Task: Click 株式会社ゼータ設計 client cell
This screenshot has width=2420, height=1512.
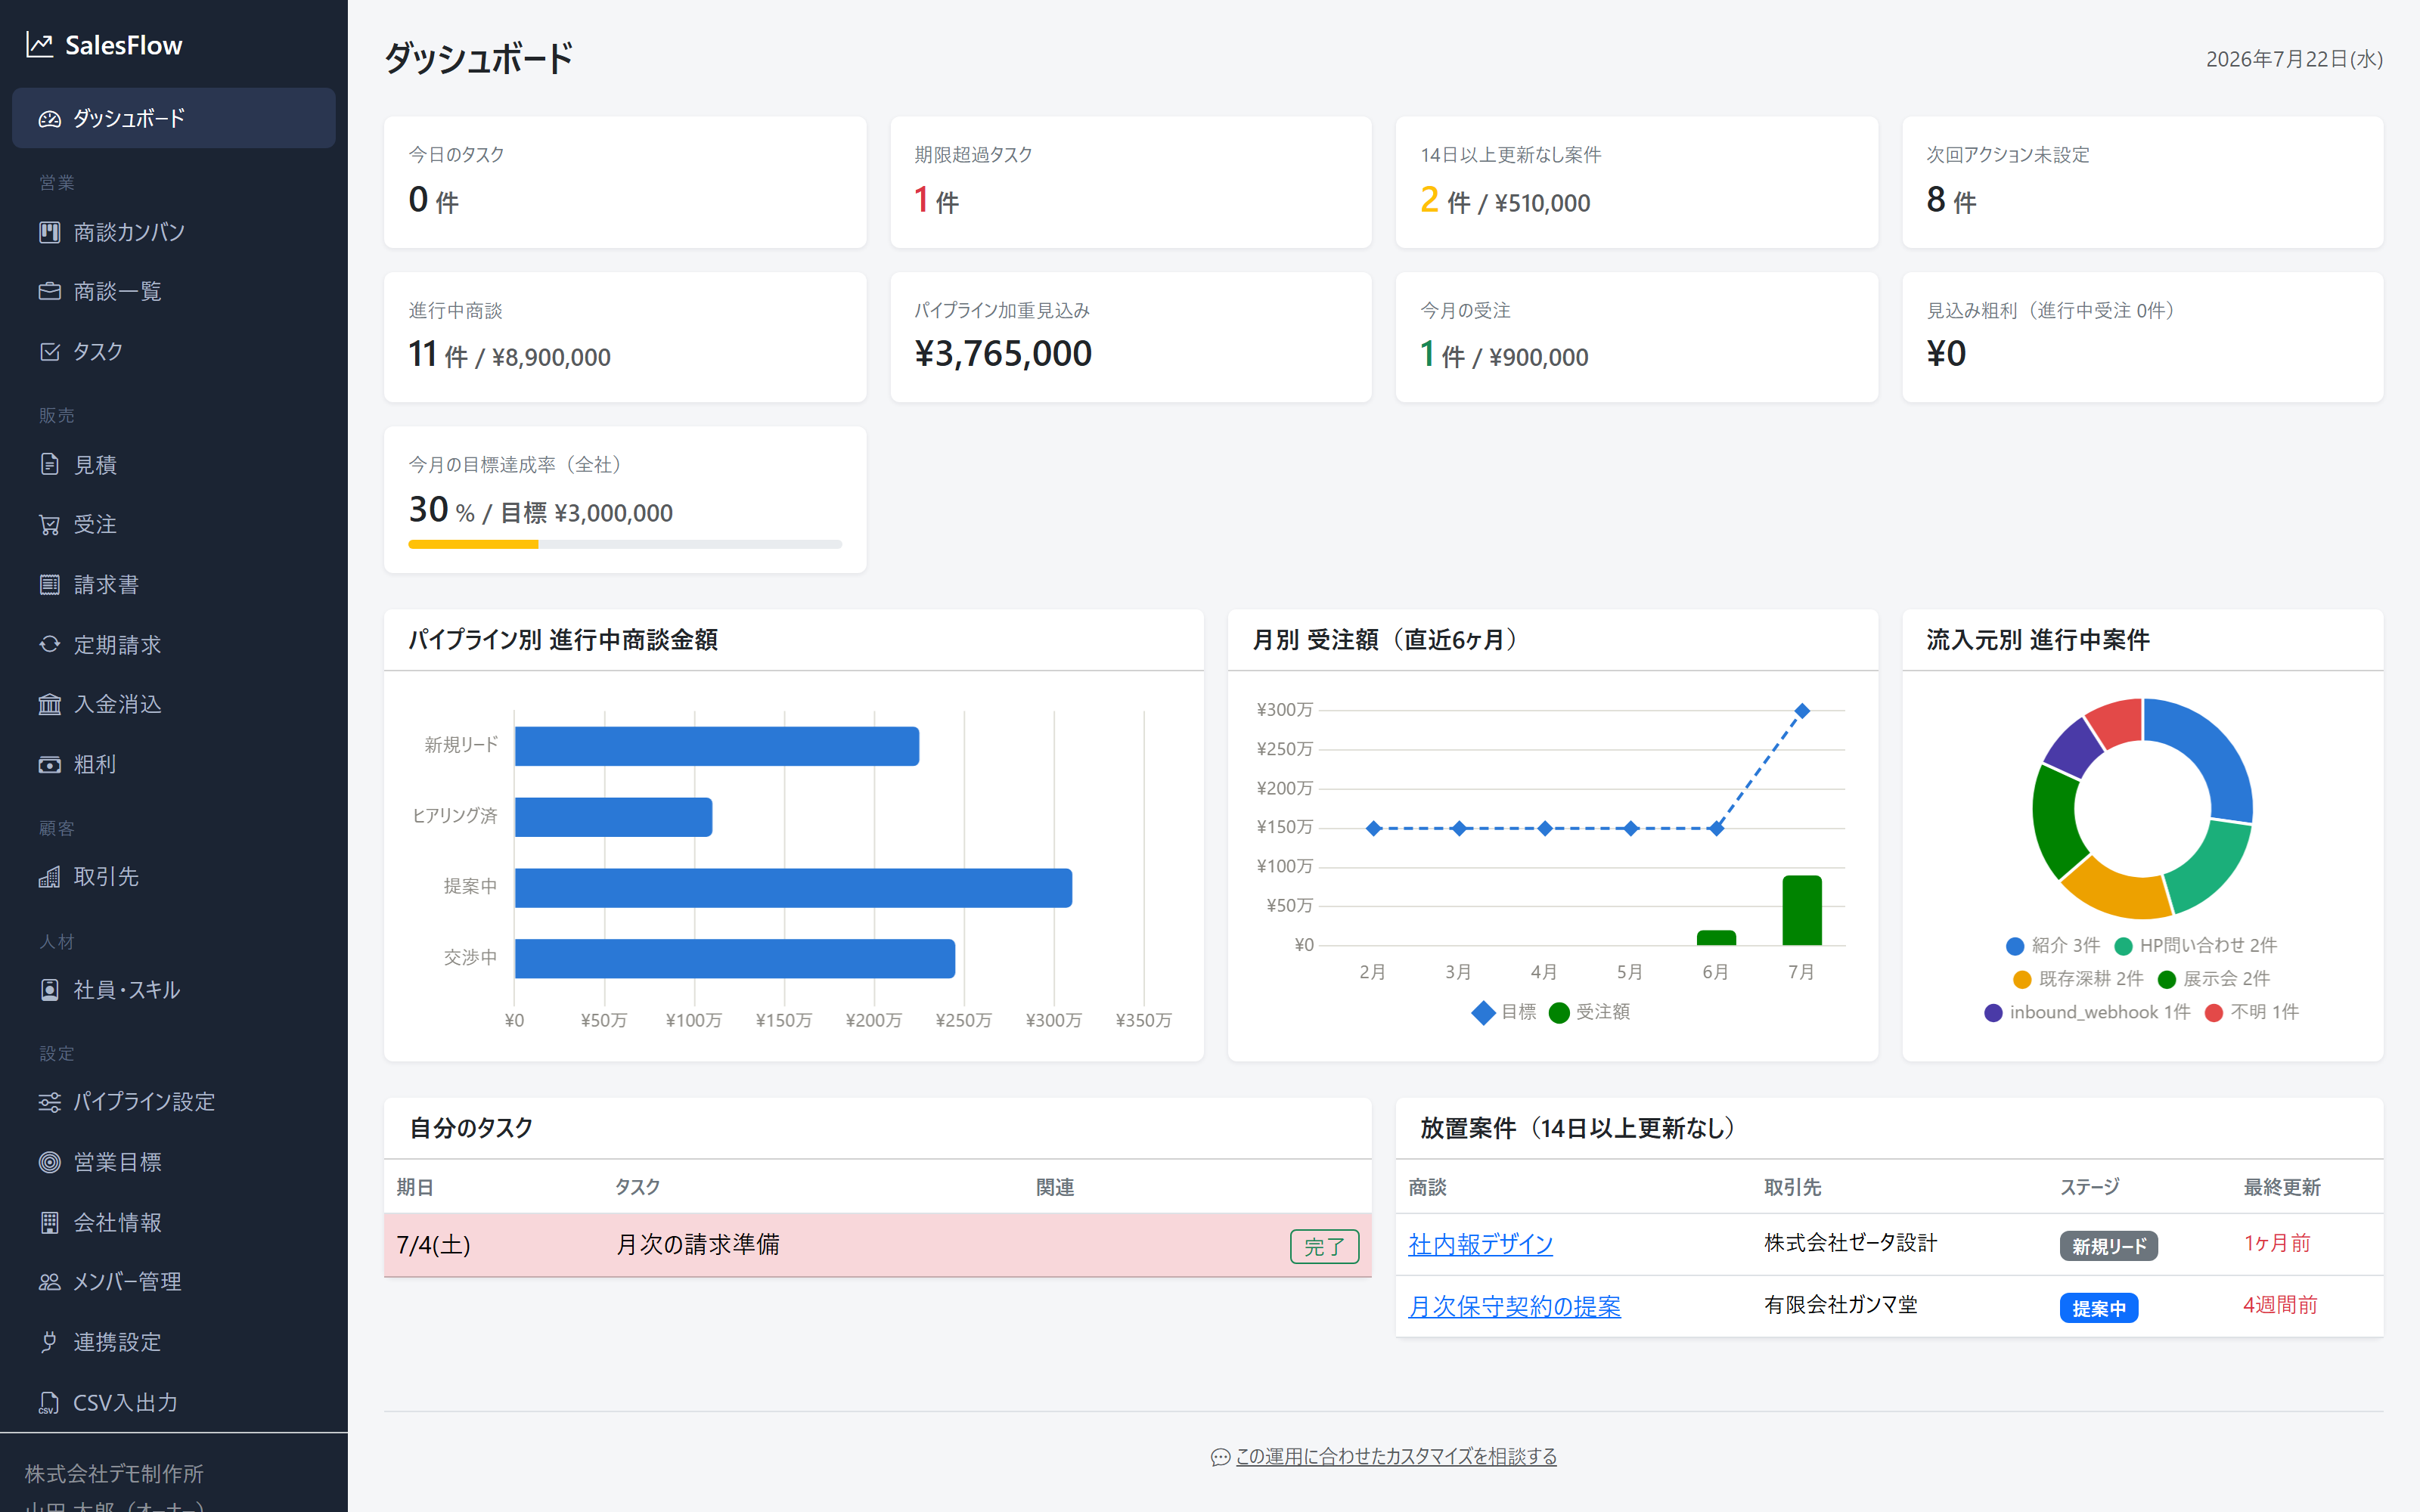Action: (x=1850, y=1243)
